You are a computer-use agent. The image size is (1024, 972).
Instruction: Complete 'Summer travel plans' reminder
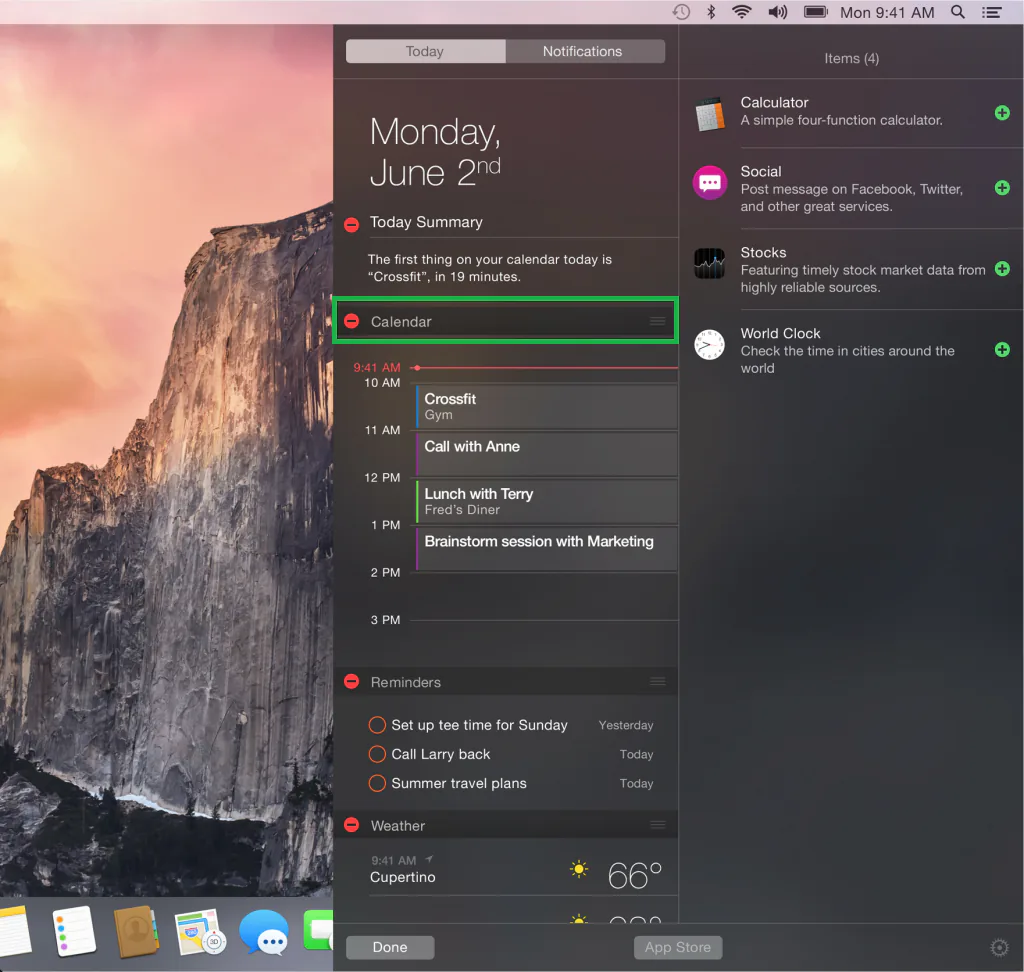[377, 783]
